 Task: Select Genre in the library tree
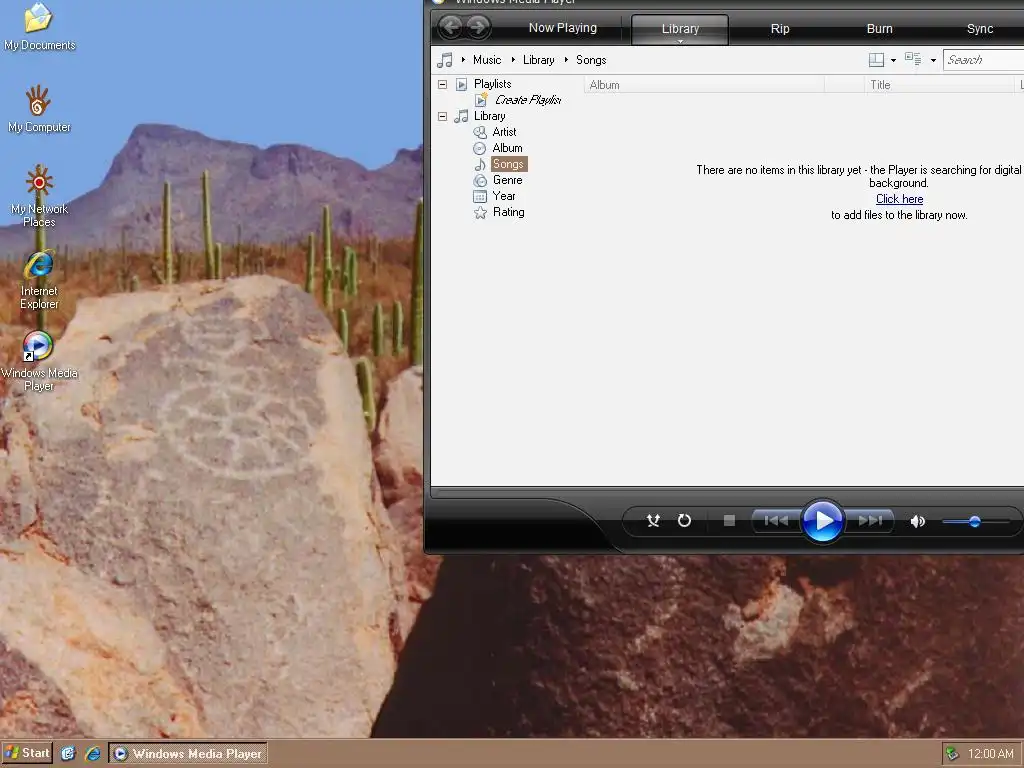(507, 180)
